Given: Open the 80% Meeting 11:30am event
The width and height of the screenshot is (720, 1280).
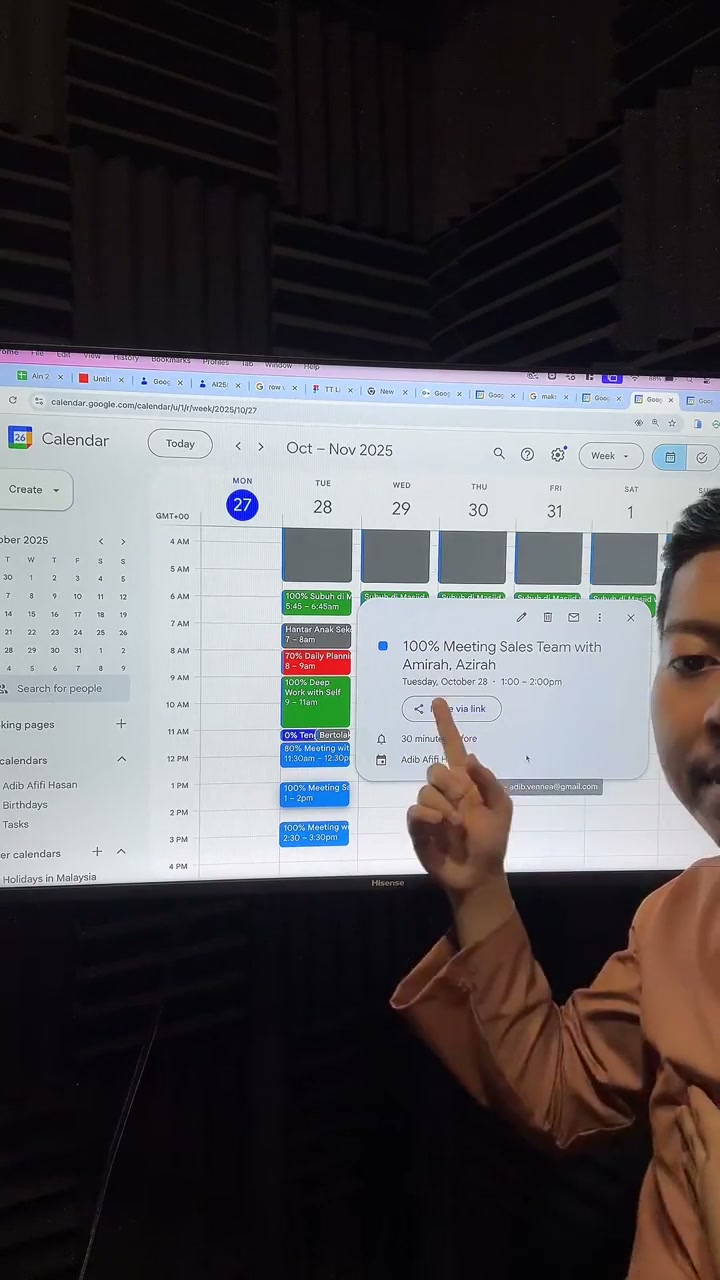Looking at the screenshot, I should coord(315,754).
